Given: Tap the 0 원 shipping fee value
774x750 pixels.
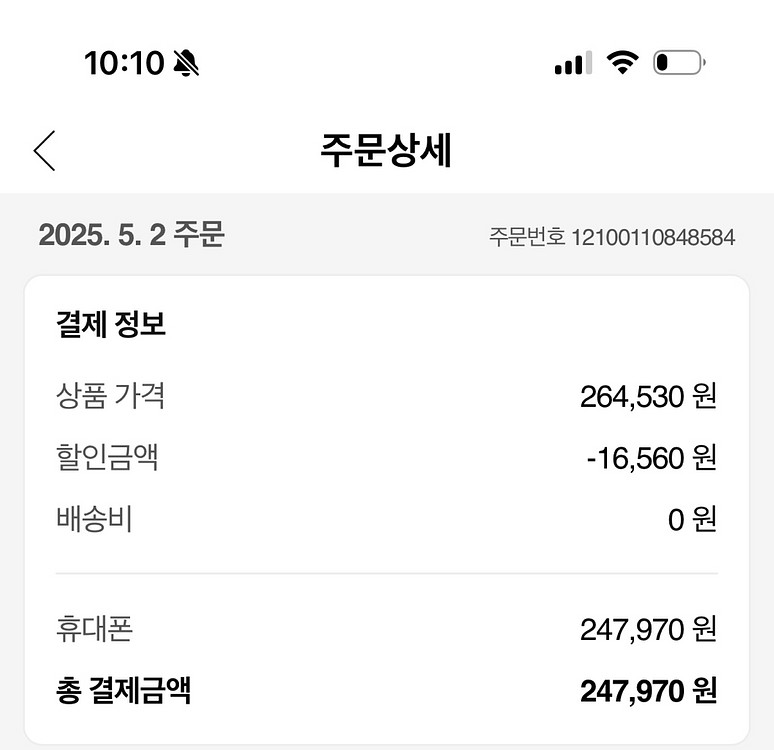Looking at the screenshot, I should pos(692,520).
